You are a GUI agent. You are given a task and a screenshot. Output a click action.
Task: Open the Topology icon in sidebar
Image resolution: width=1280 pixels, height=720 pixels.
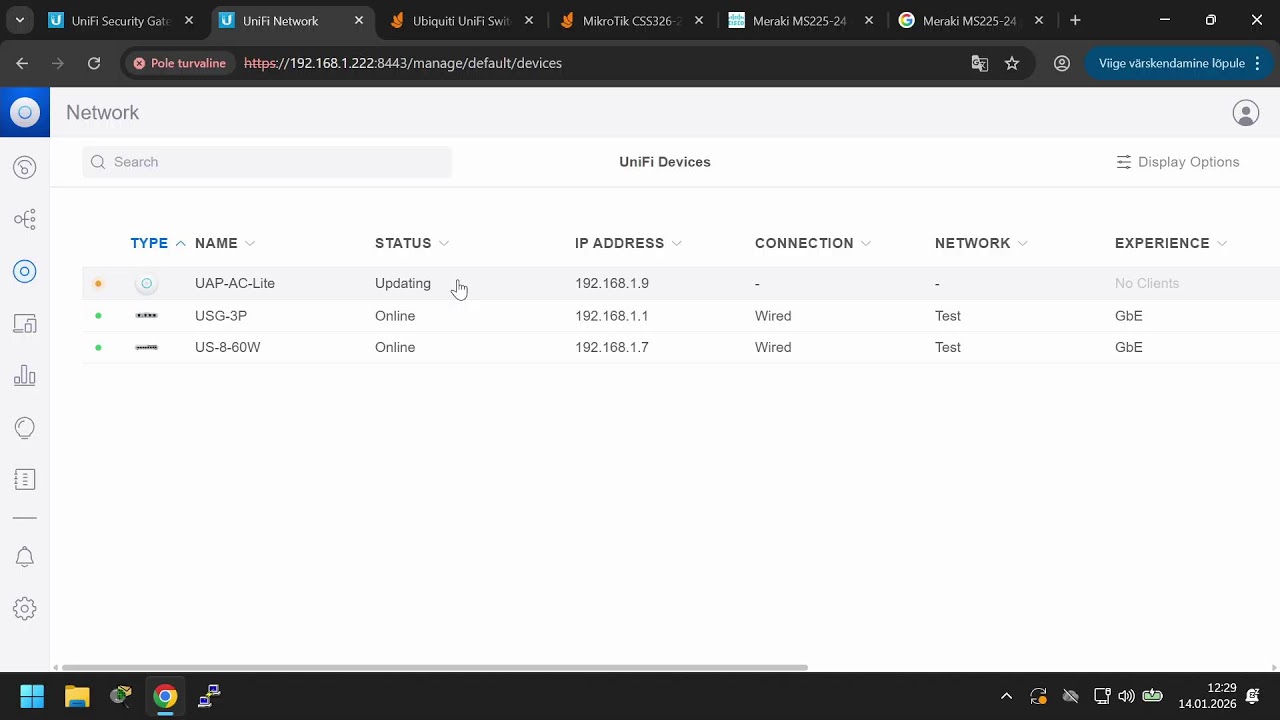tap(25, 219)
